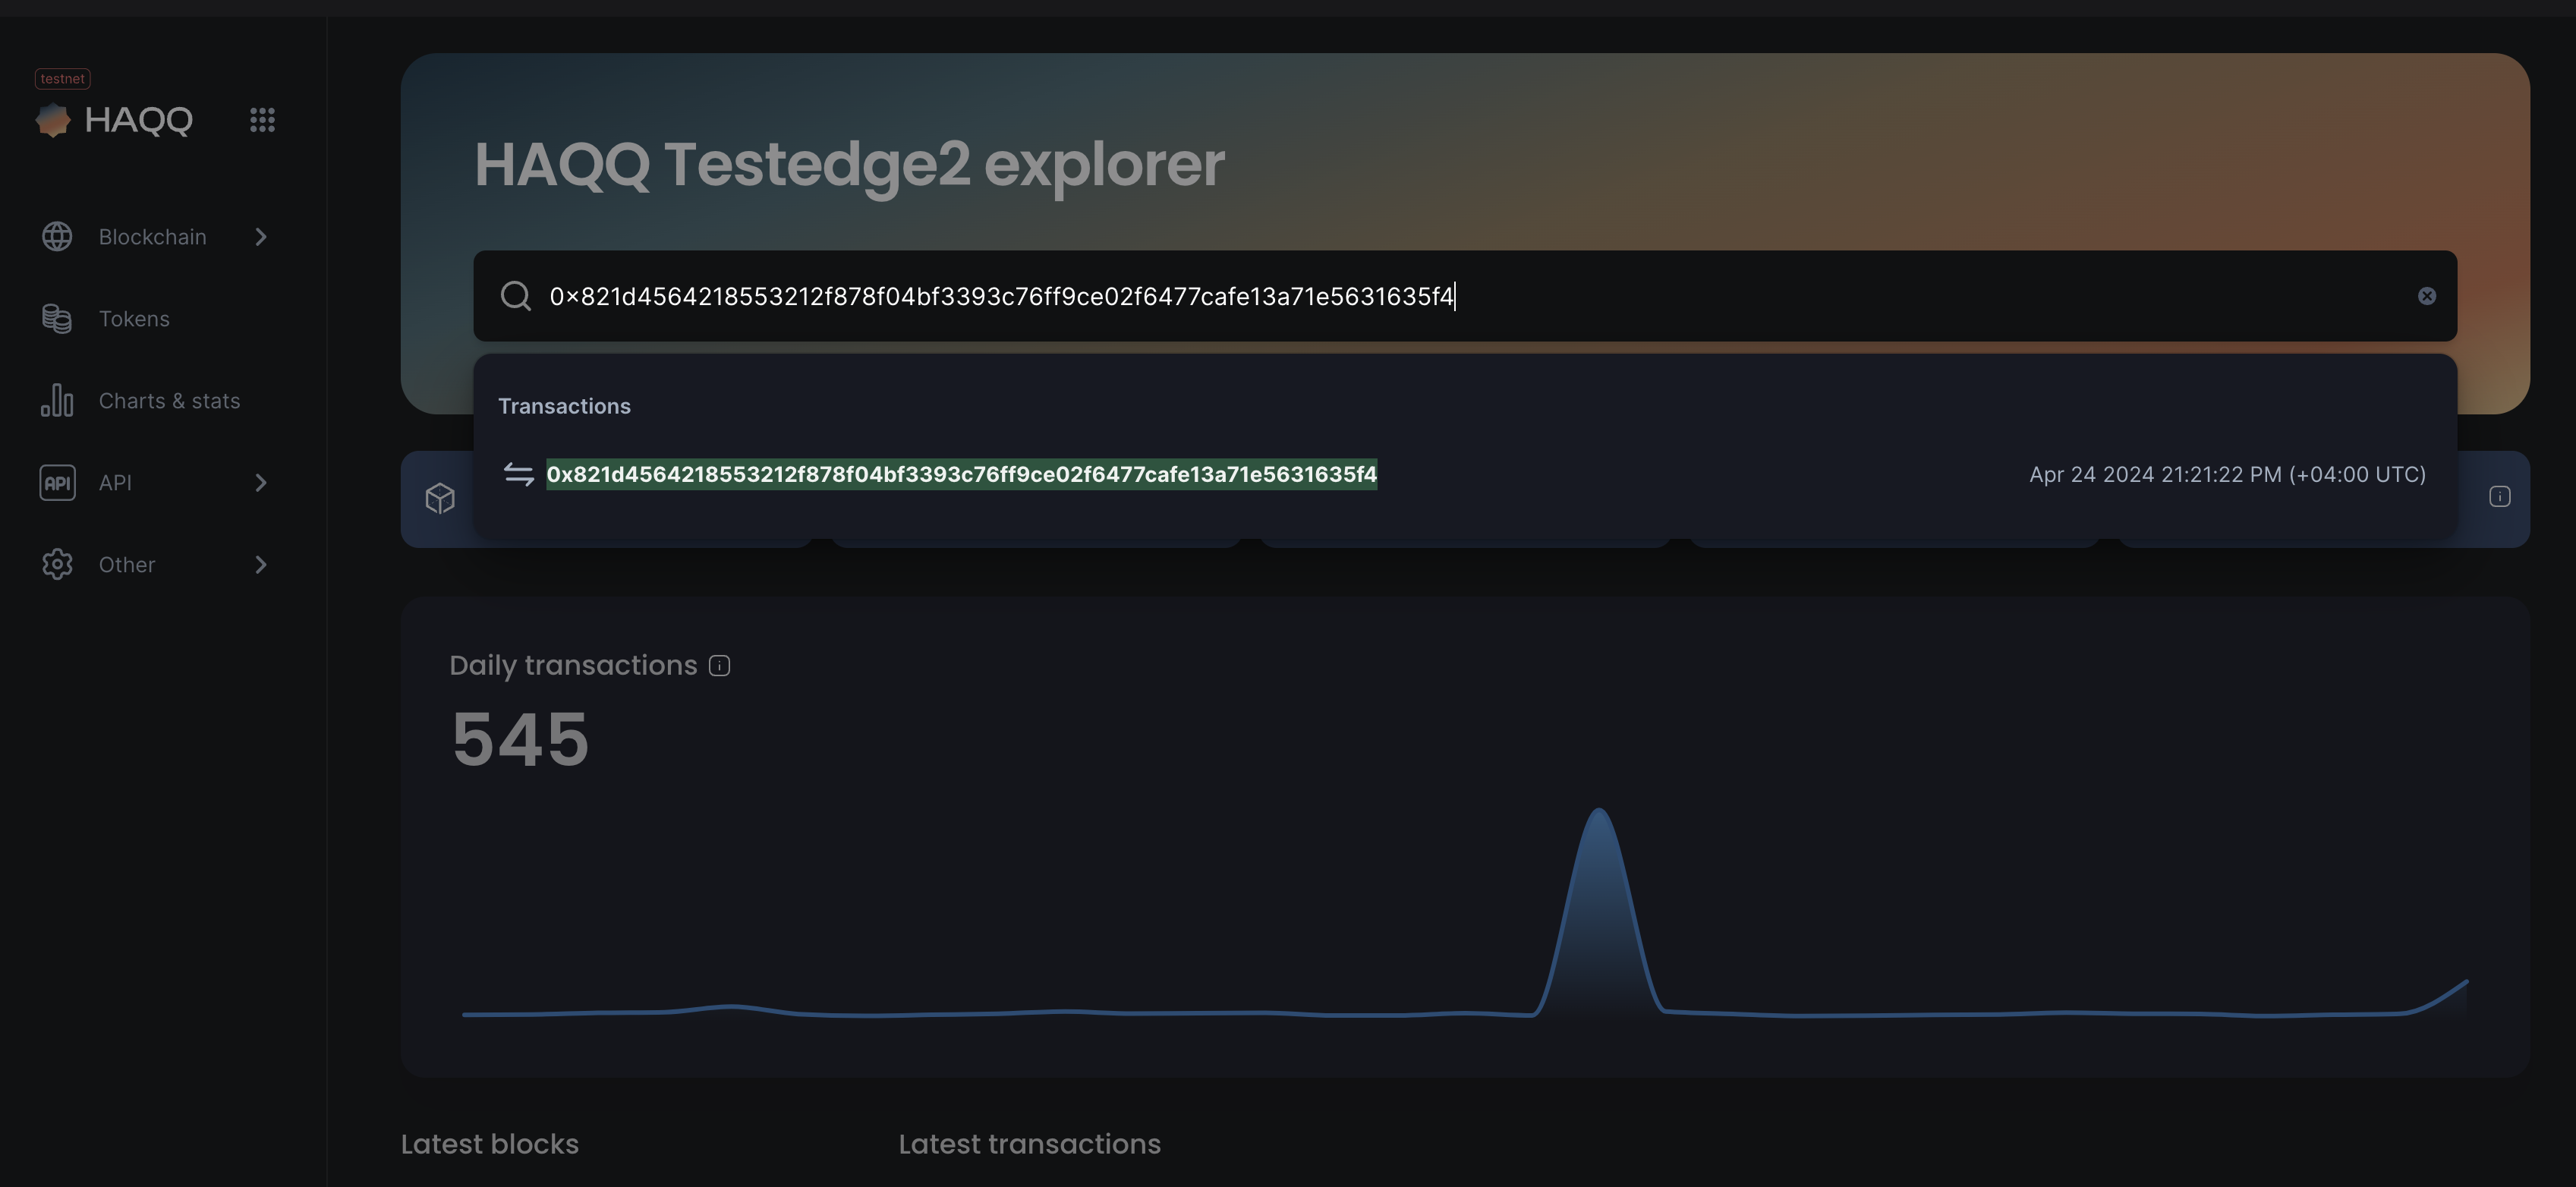2576x1187 pixels.
Task: Click the Blockchain globe icon
Action: (57, 237)
